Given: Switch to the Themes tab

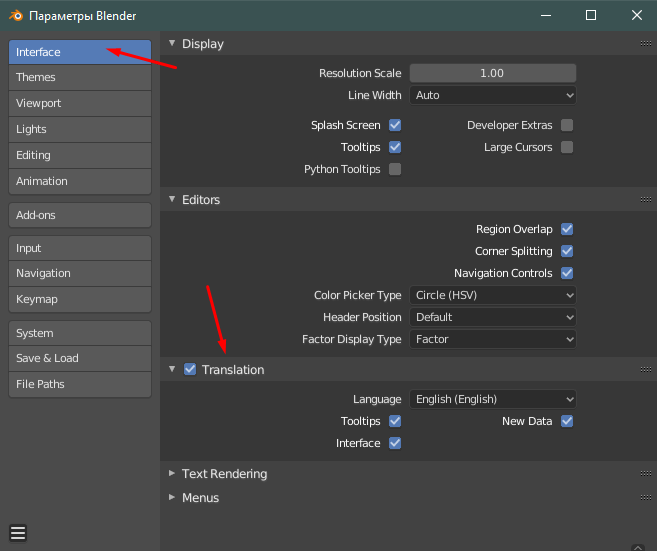Looking at the screenshot, I should click(80, 77).
